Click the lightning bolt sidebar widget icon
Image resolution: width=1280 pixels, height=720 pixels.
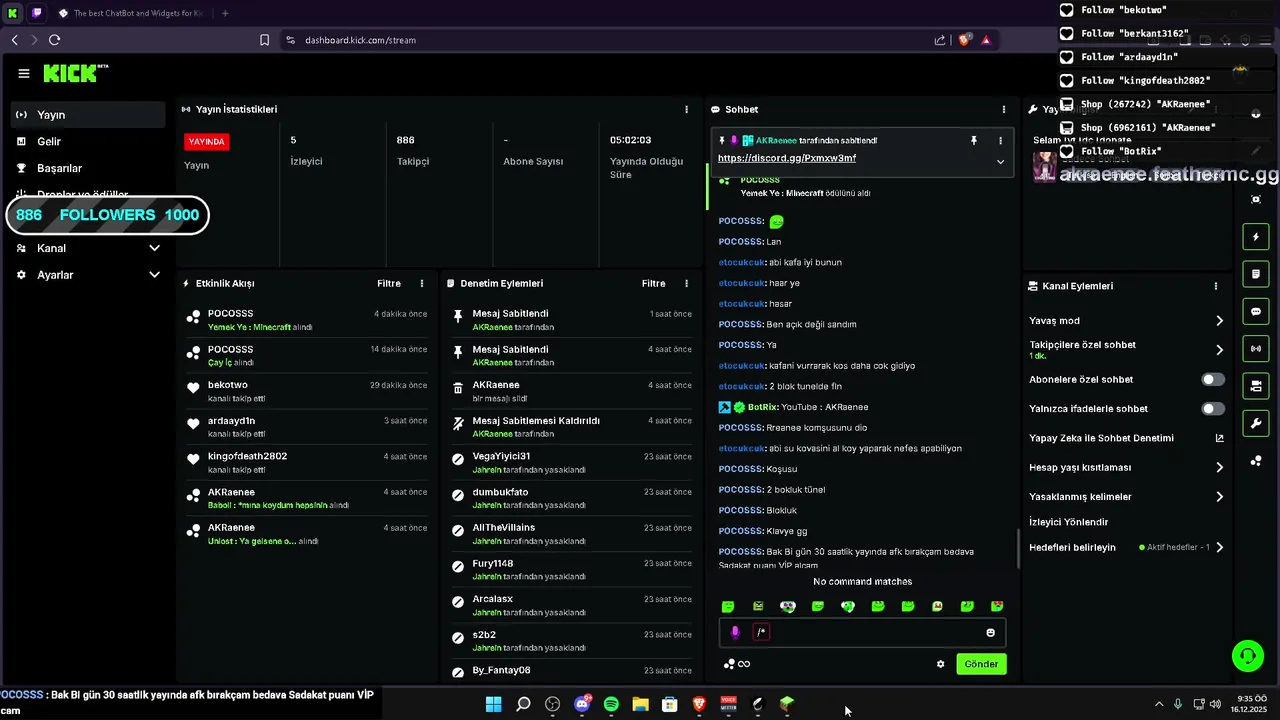coord(1256,237)
